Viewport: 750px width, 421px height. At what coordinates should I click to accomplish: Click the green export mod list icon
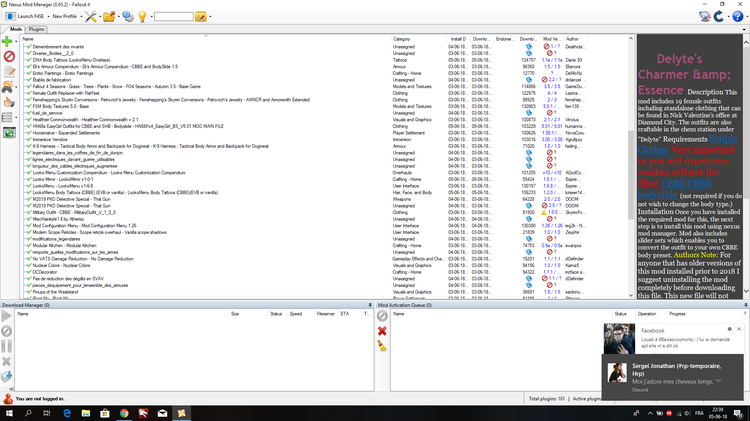tap(9, 133)
